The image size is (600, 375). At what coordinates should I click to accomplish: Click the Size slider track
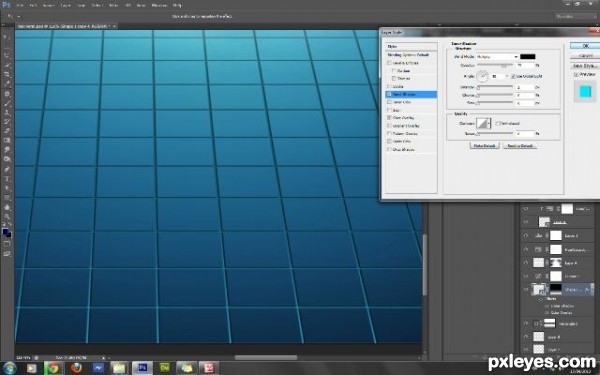tap(495, 103)
